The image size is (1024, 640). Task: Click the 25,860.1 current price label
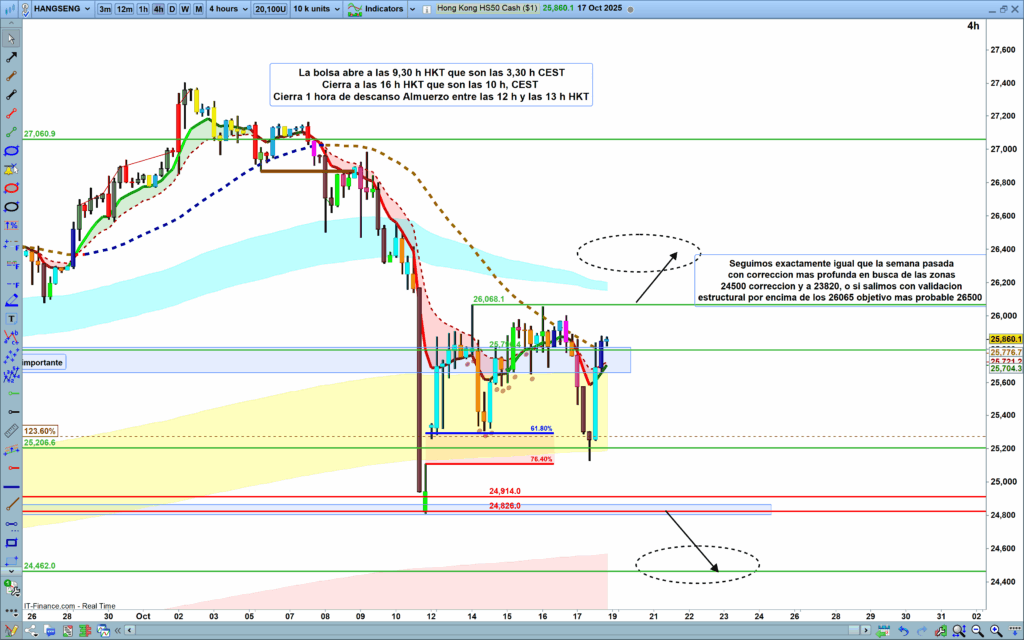coord(1004,340)
